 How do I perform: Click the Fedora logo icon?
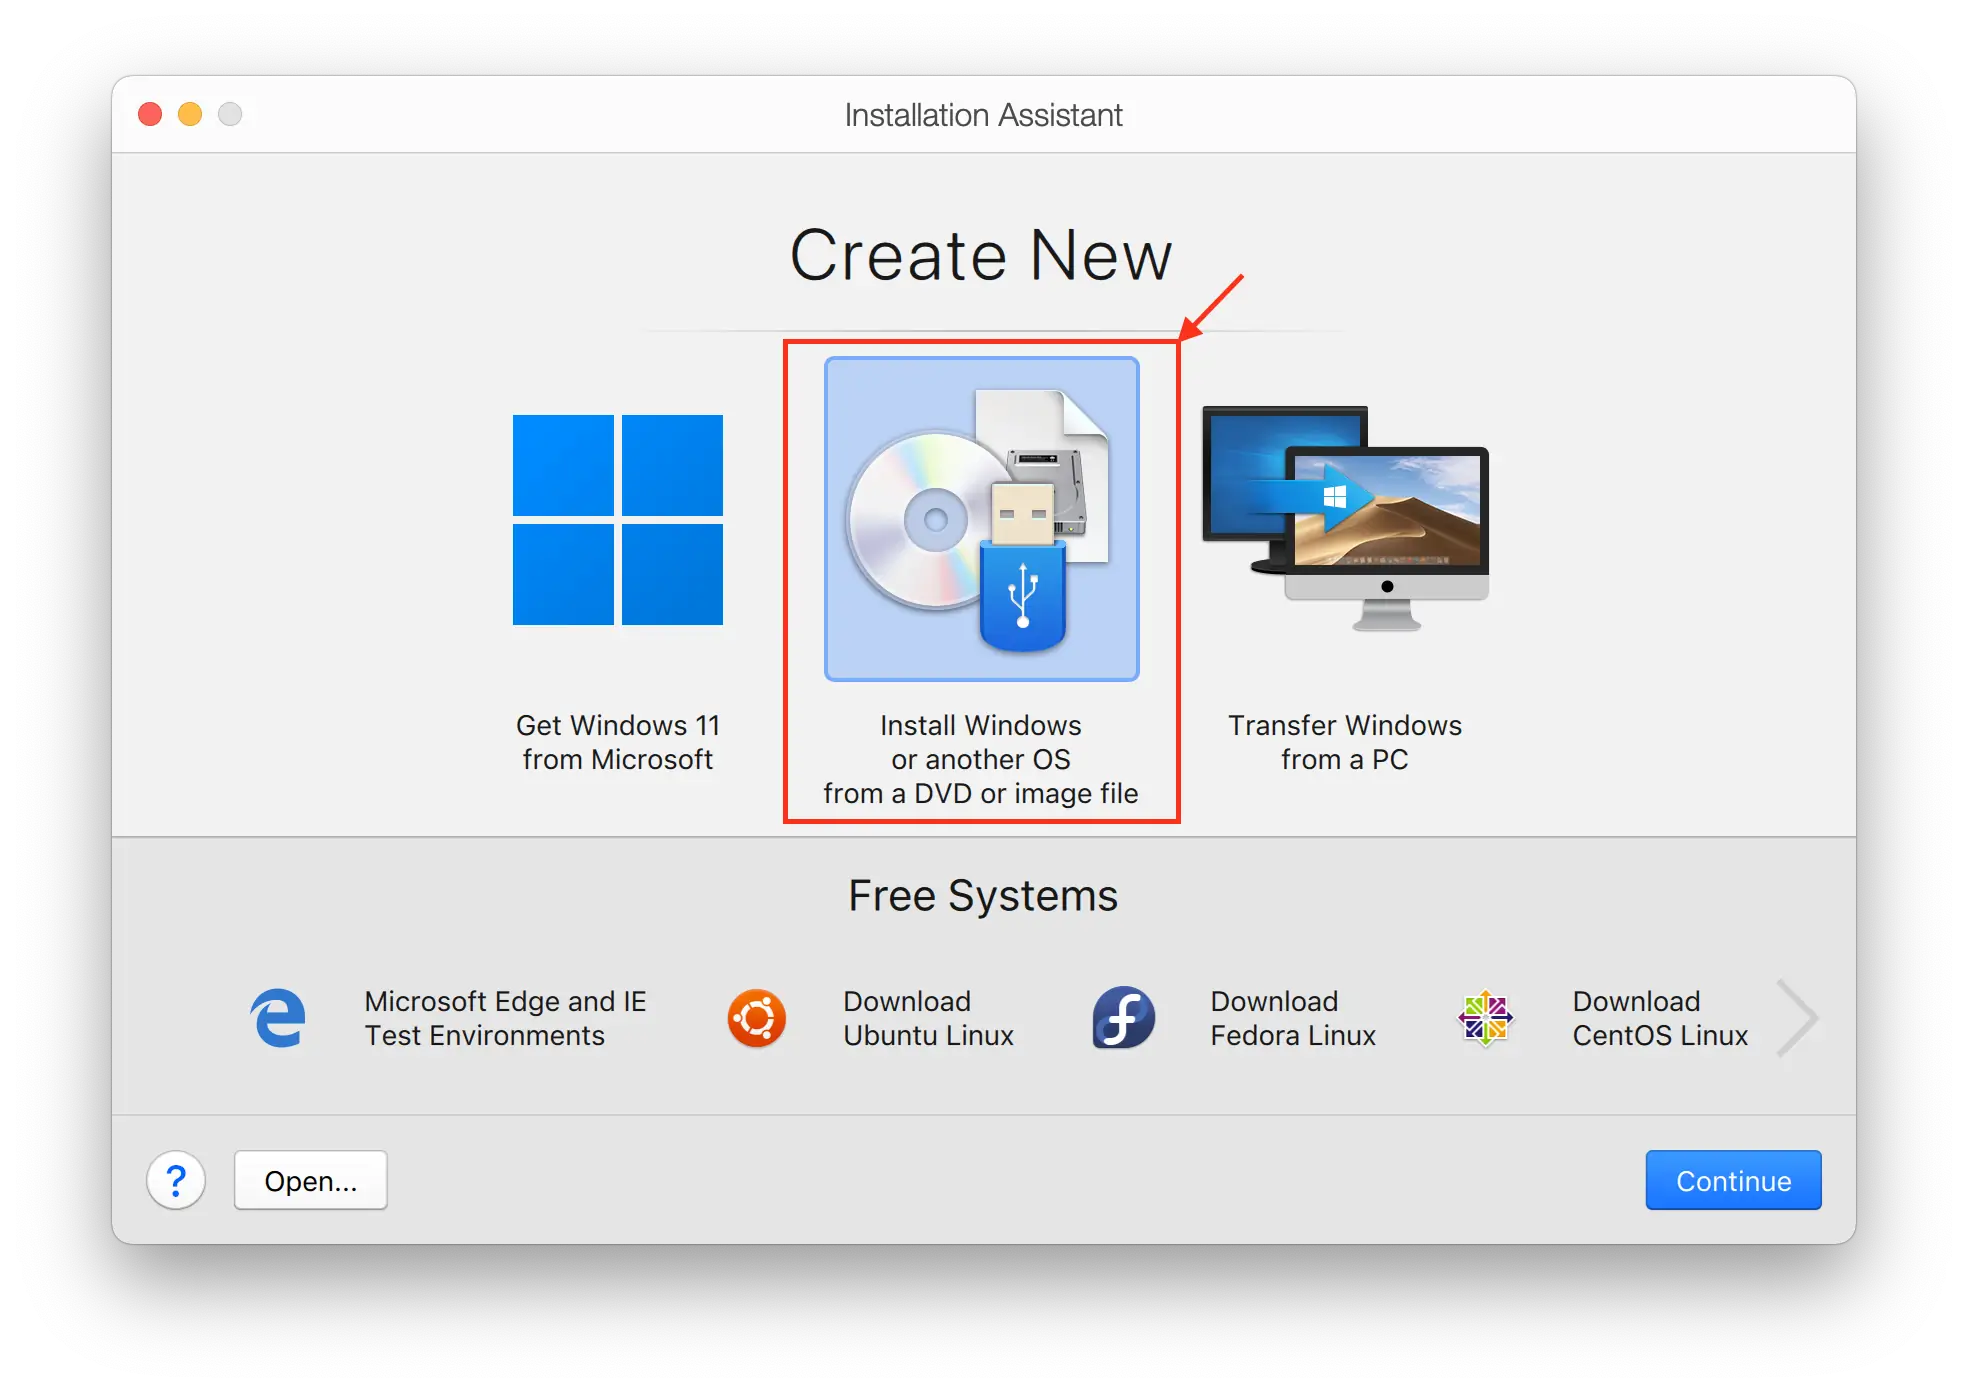point(1123,1018)
